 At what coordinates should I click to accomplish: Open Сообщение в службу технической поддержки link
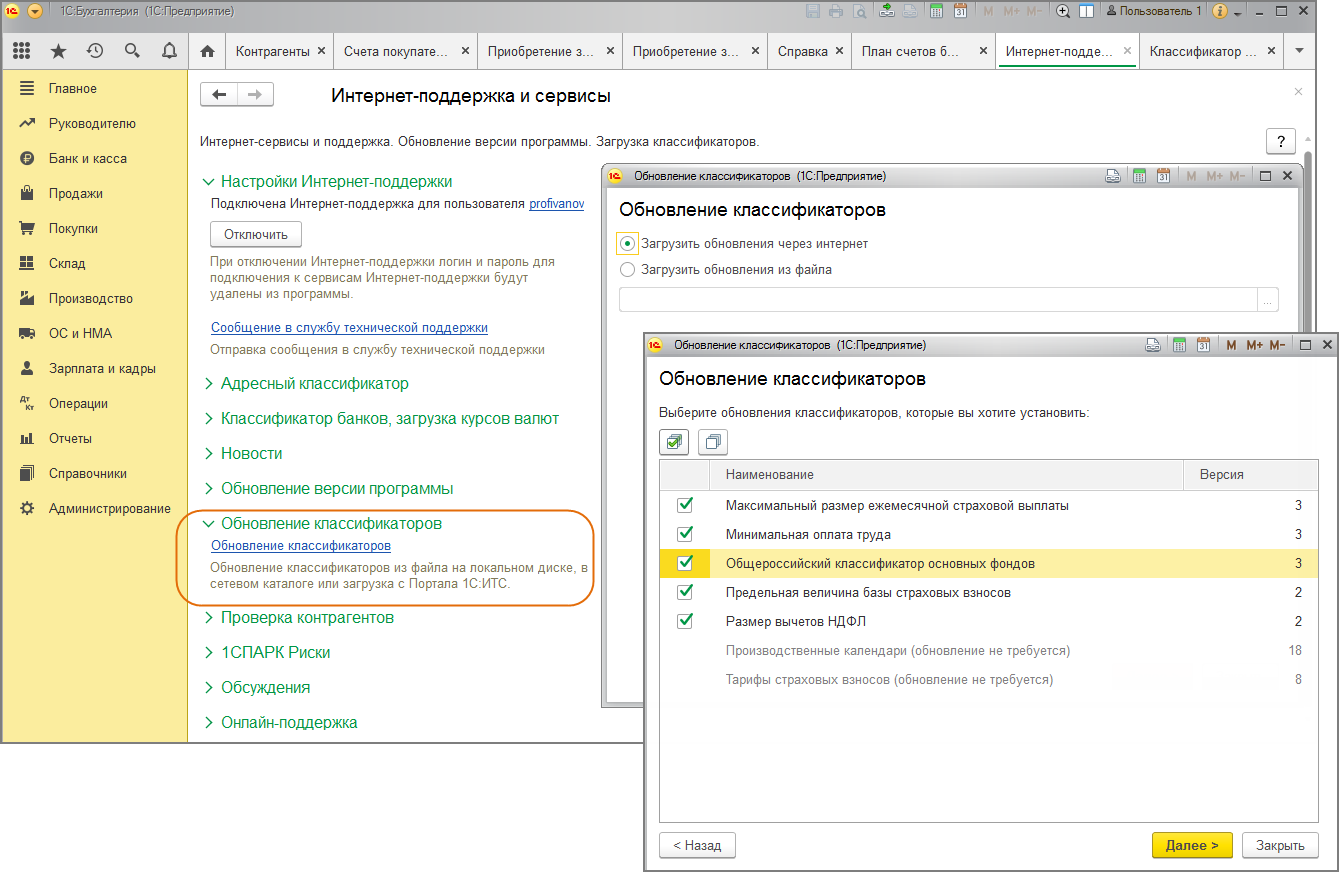click(349, 328)
